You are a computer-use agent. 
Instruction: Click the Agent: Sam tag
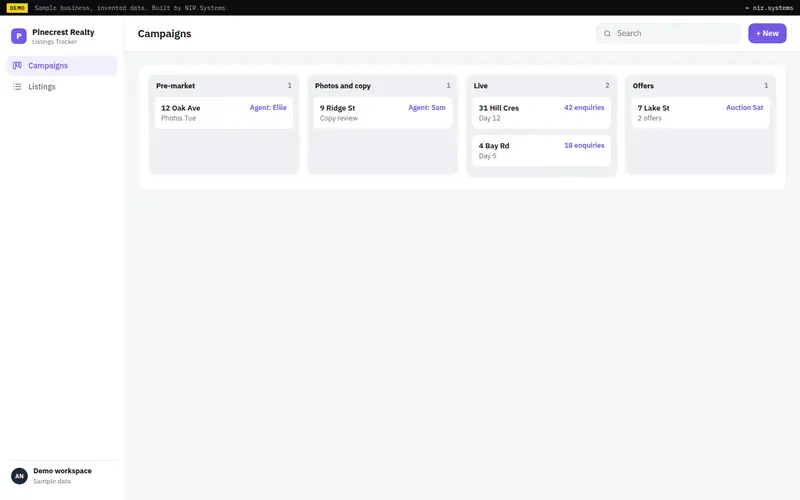pyautogui.click(x=427, y=108)
